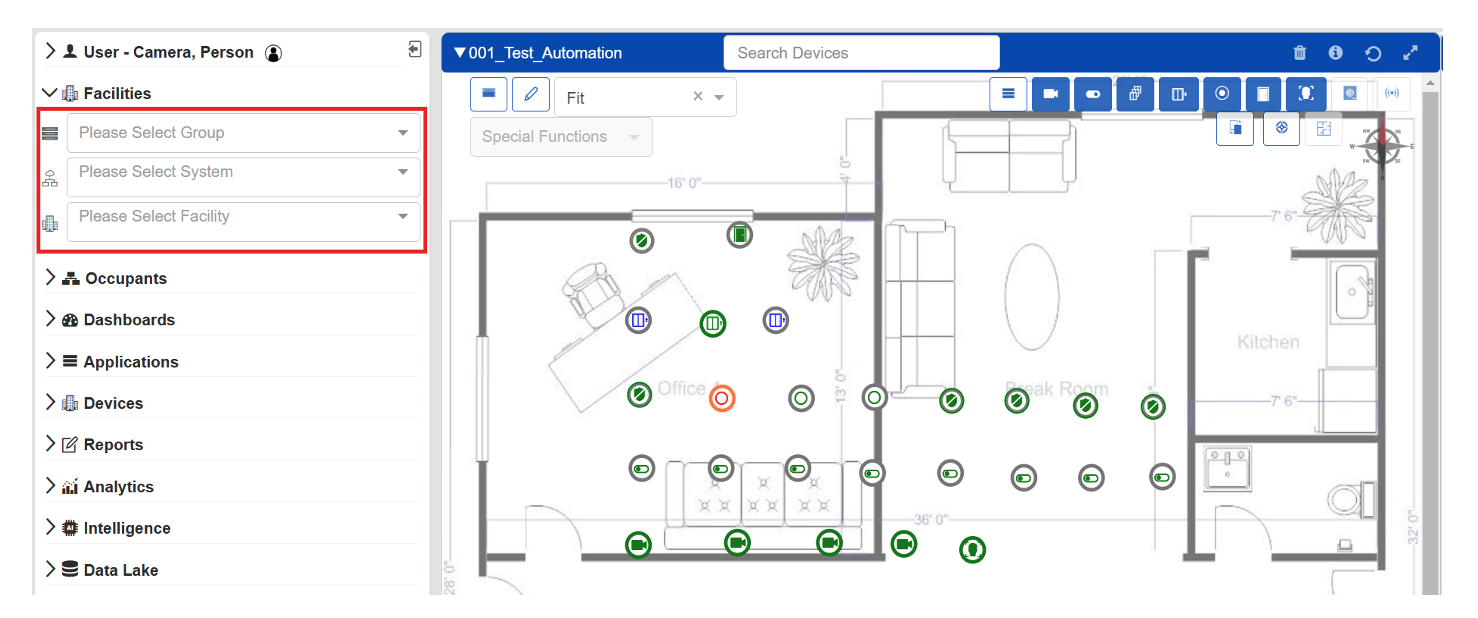Open the Fit zoom level dropdown

[x=719, y=98]
